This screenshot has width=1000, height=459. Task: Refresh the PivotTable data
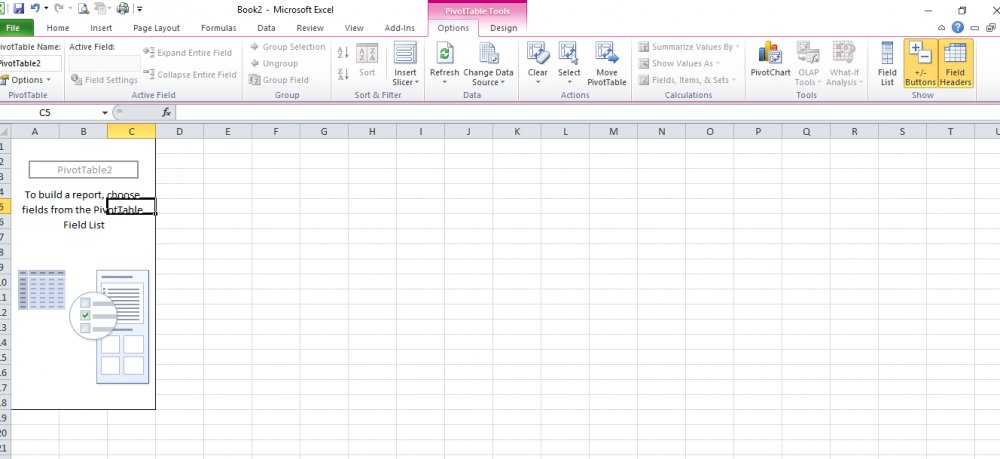point(445,64)
